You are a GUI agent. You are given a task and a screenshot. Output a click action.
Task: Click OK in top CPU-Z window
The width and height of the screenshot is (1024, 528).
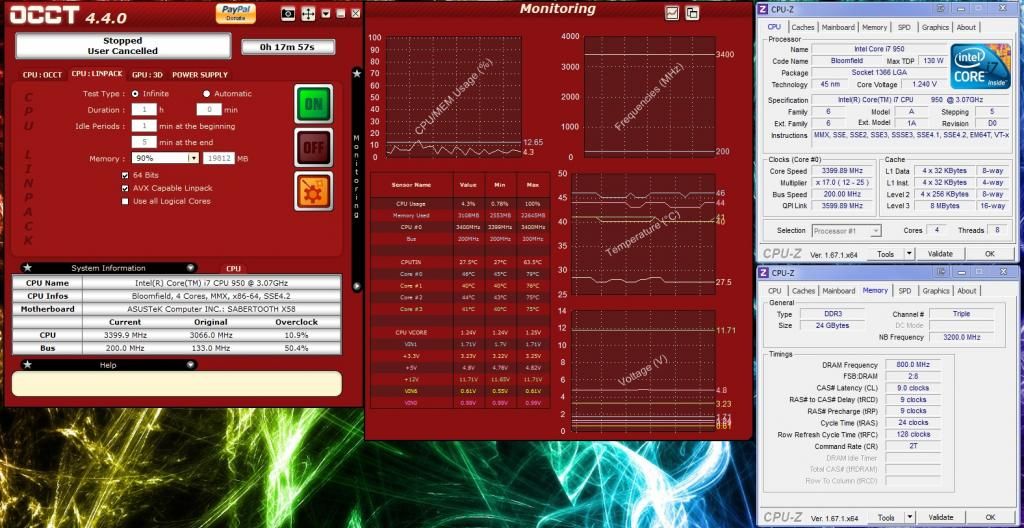(x=990, y=254)
